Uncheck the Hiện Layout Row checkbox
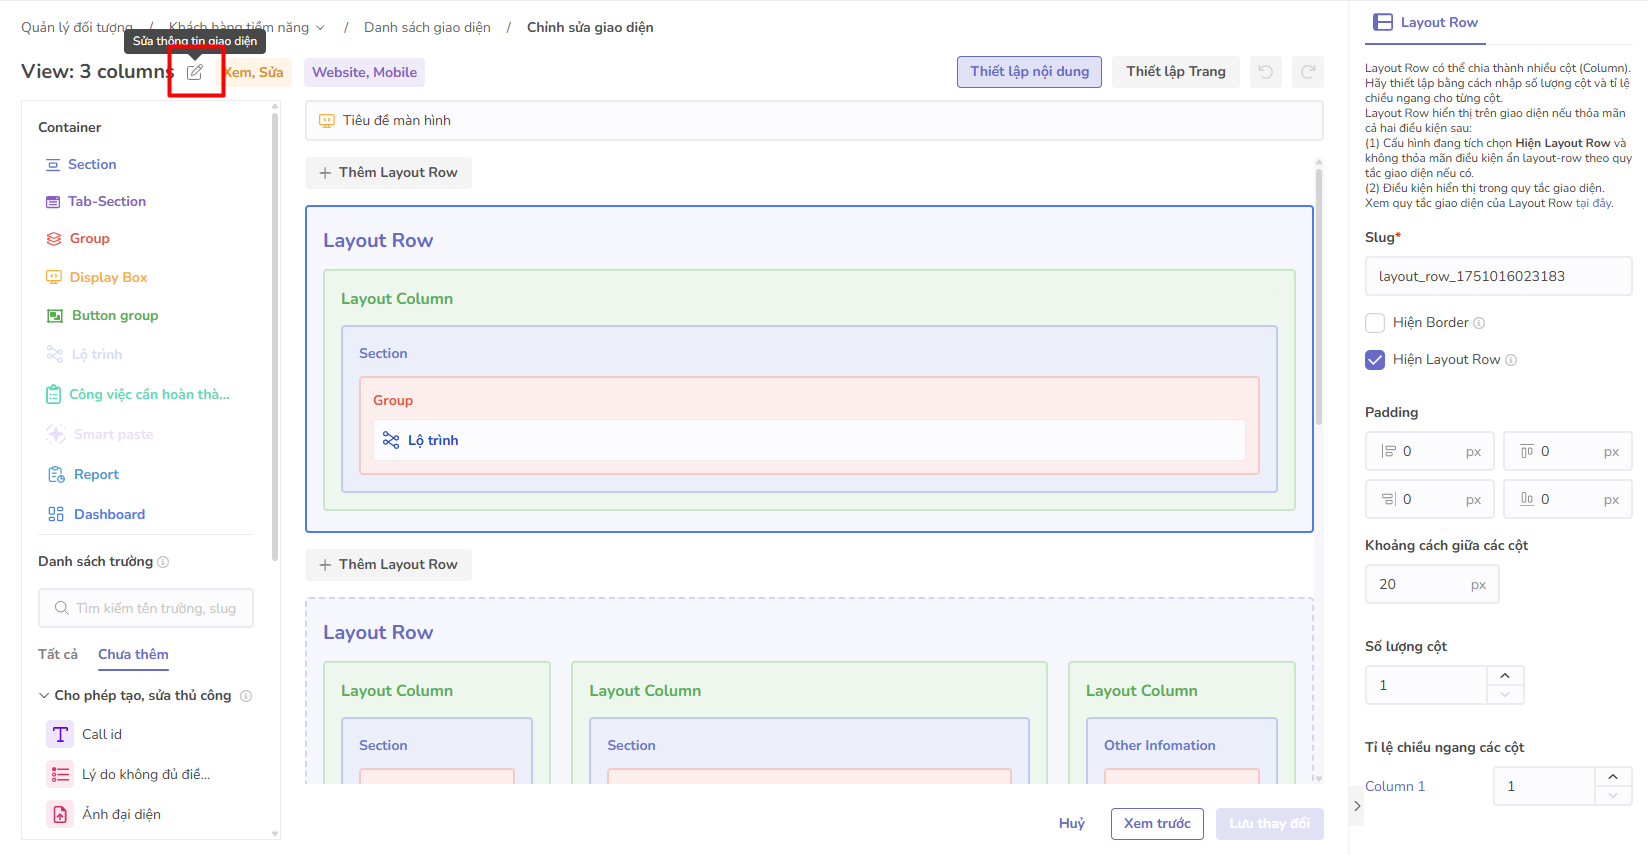Image resolution: width=1648 pixels, height=855 pixels. point(1375,360)
